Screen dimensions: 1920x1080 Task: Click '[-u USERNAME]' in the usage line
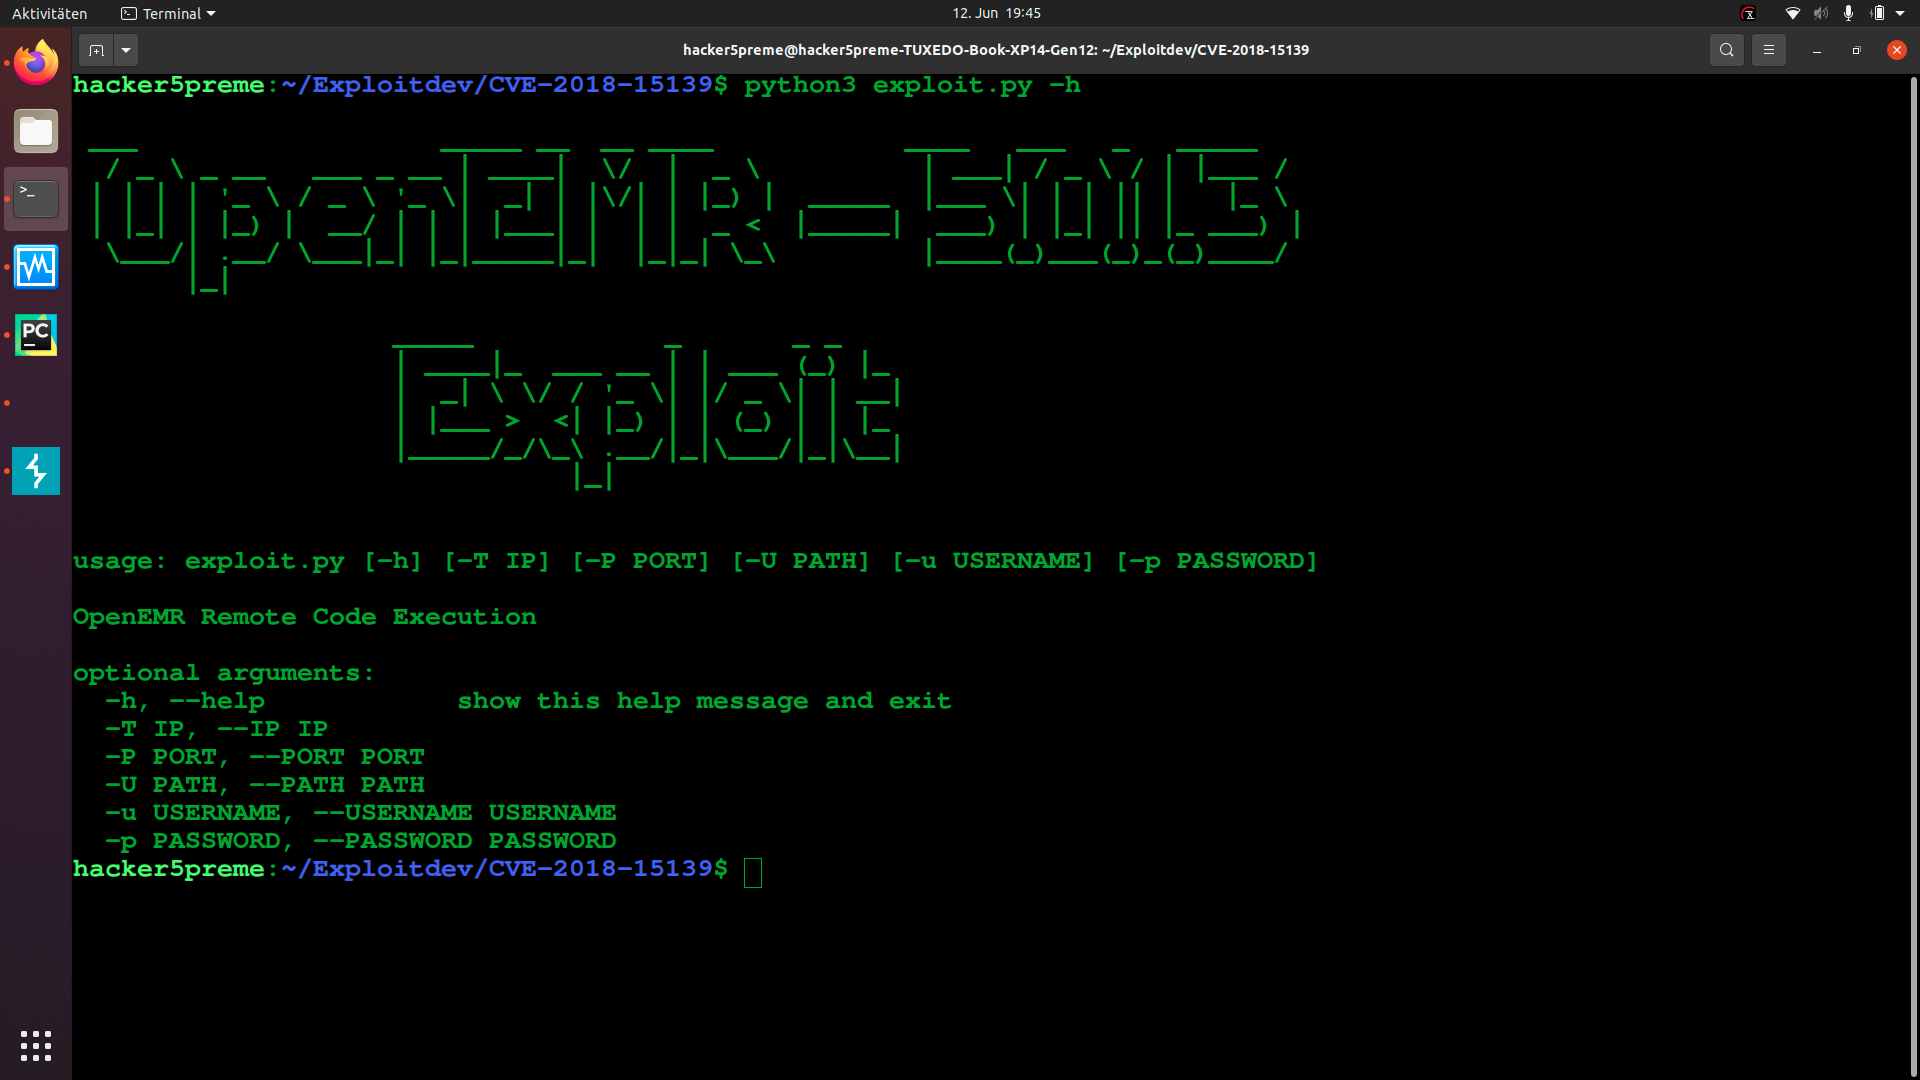tap(993, 561)
